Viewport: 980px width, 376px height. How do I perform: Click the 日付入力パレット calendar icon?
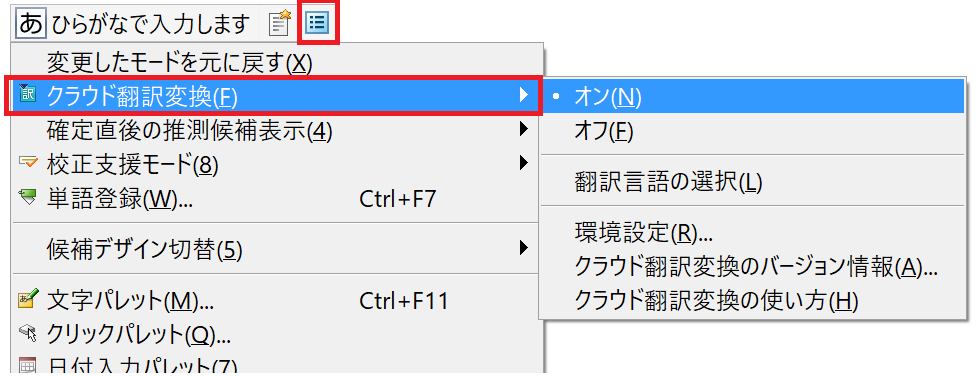[28, 366]
